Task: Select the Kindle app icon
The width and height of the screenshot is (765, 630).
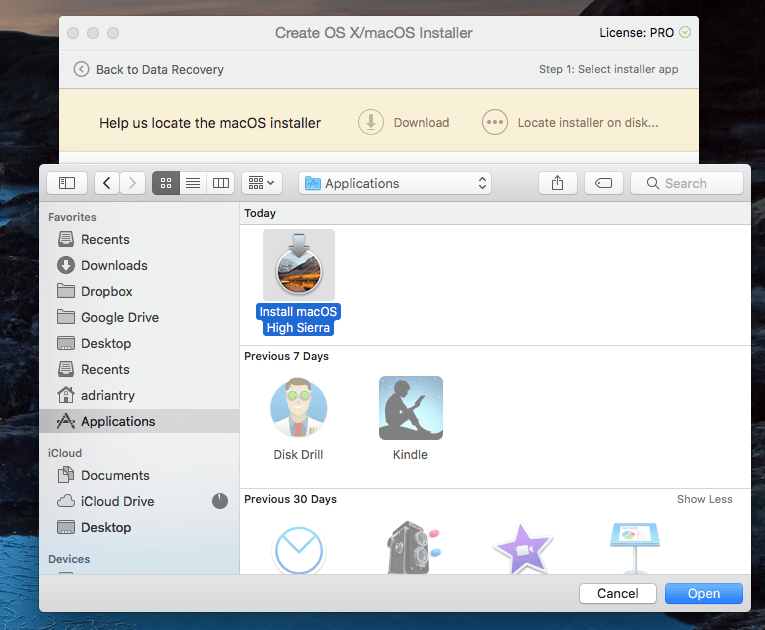Action: pyautogui.click(x=411, y=408)
